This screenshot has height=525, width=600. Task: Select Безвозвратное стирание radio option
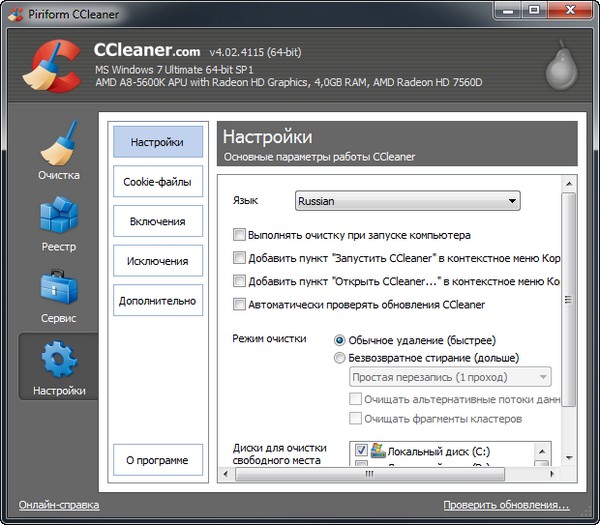(x=340, y=357)
